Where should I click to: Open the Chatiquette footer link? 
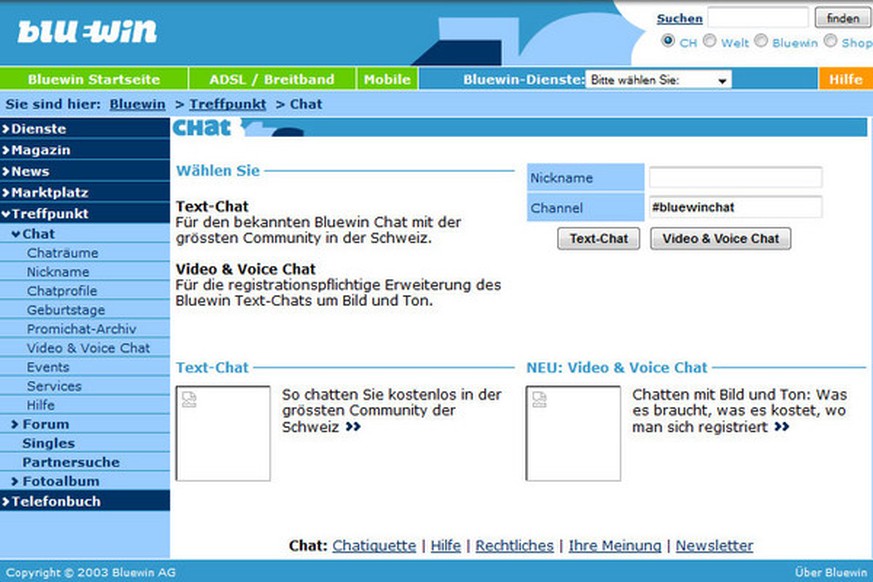[x=374, y=546]
